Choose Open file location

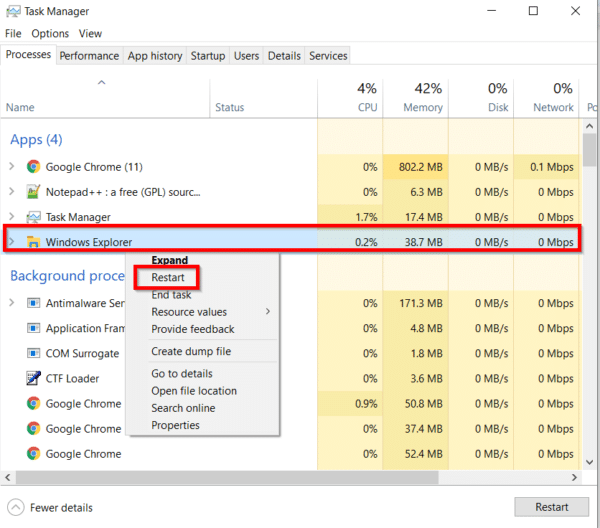pyautogui.click(x=194, y=391)
